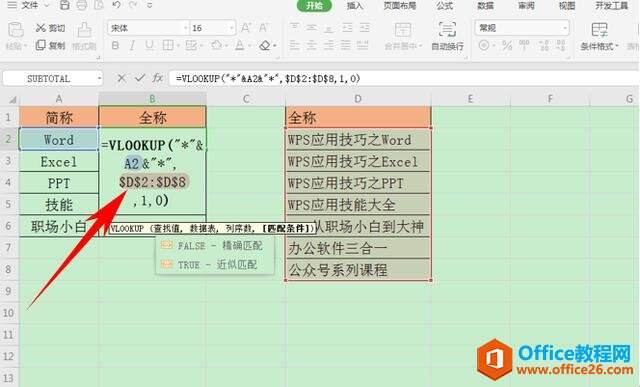
Task: Expand the quick access toolbar customize arrow
Action: 150,5
